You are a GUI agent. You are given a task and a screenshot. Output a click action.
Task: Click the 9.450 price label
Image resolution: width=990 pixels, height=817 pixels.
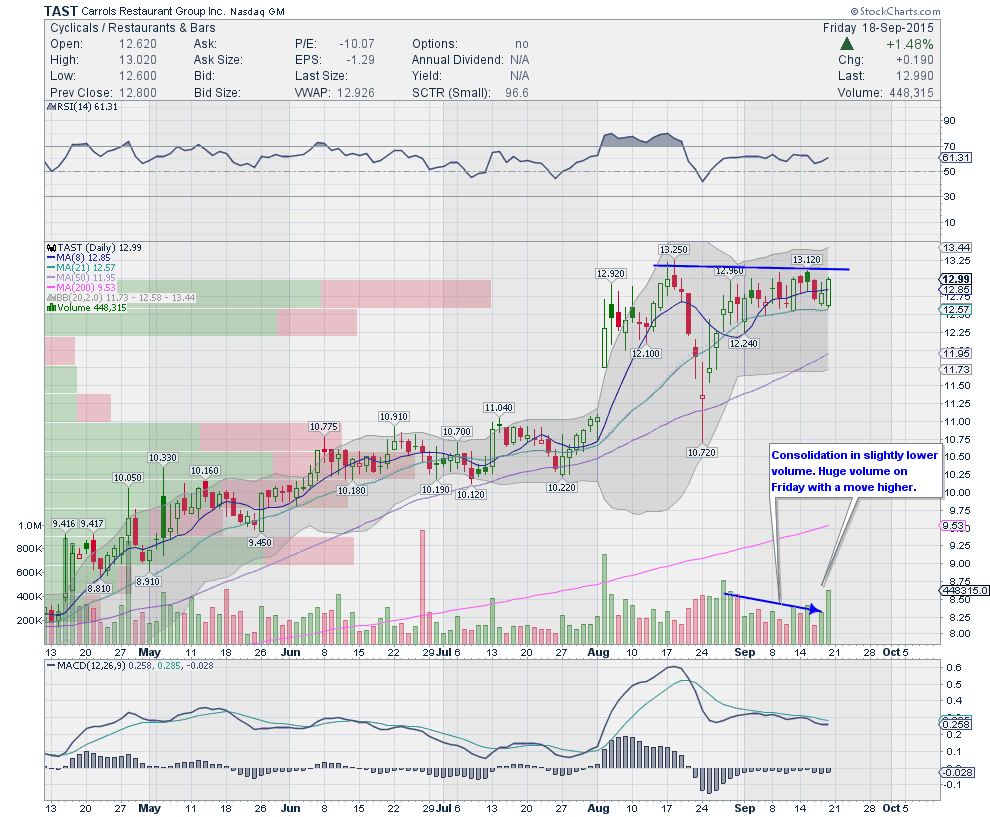(x=260, y=543)
